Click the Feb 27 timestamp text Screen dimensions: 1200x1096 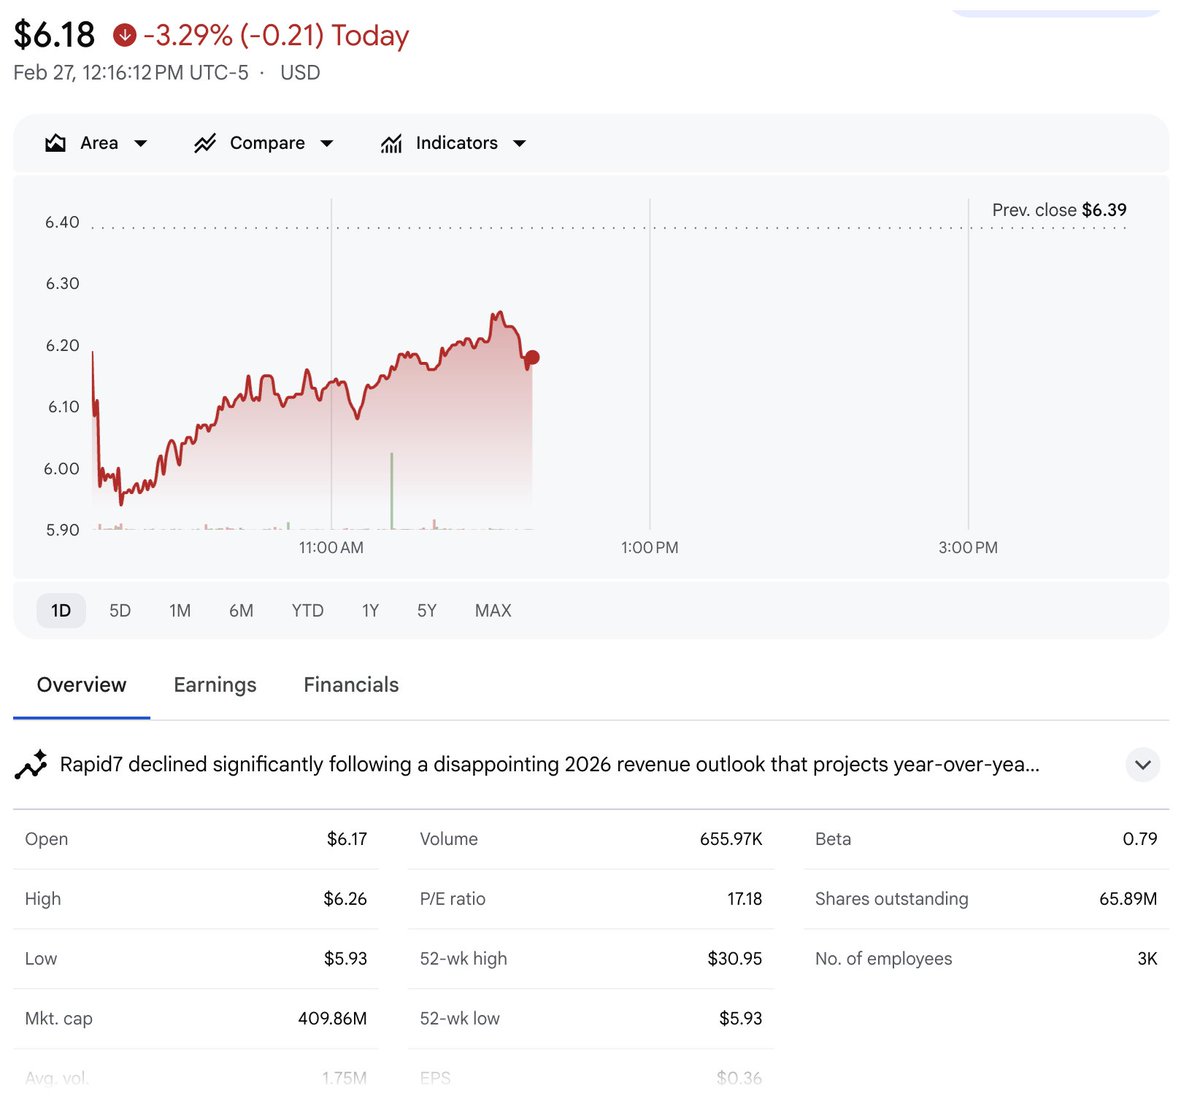tap(130, 73)
